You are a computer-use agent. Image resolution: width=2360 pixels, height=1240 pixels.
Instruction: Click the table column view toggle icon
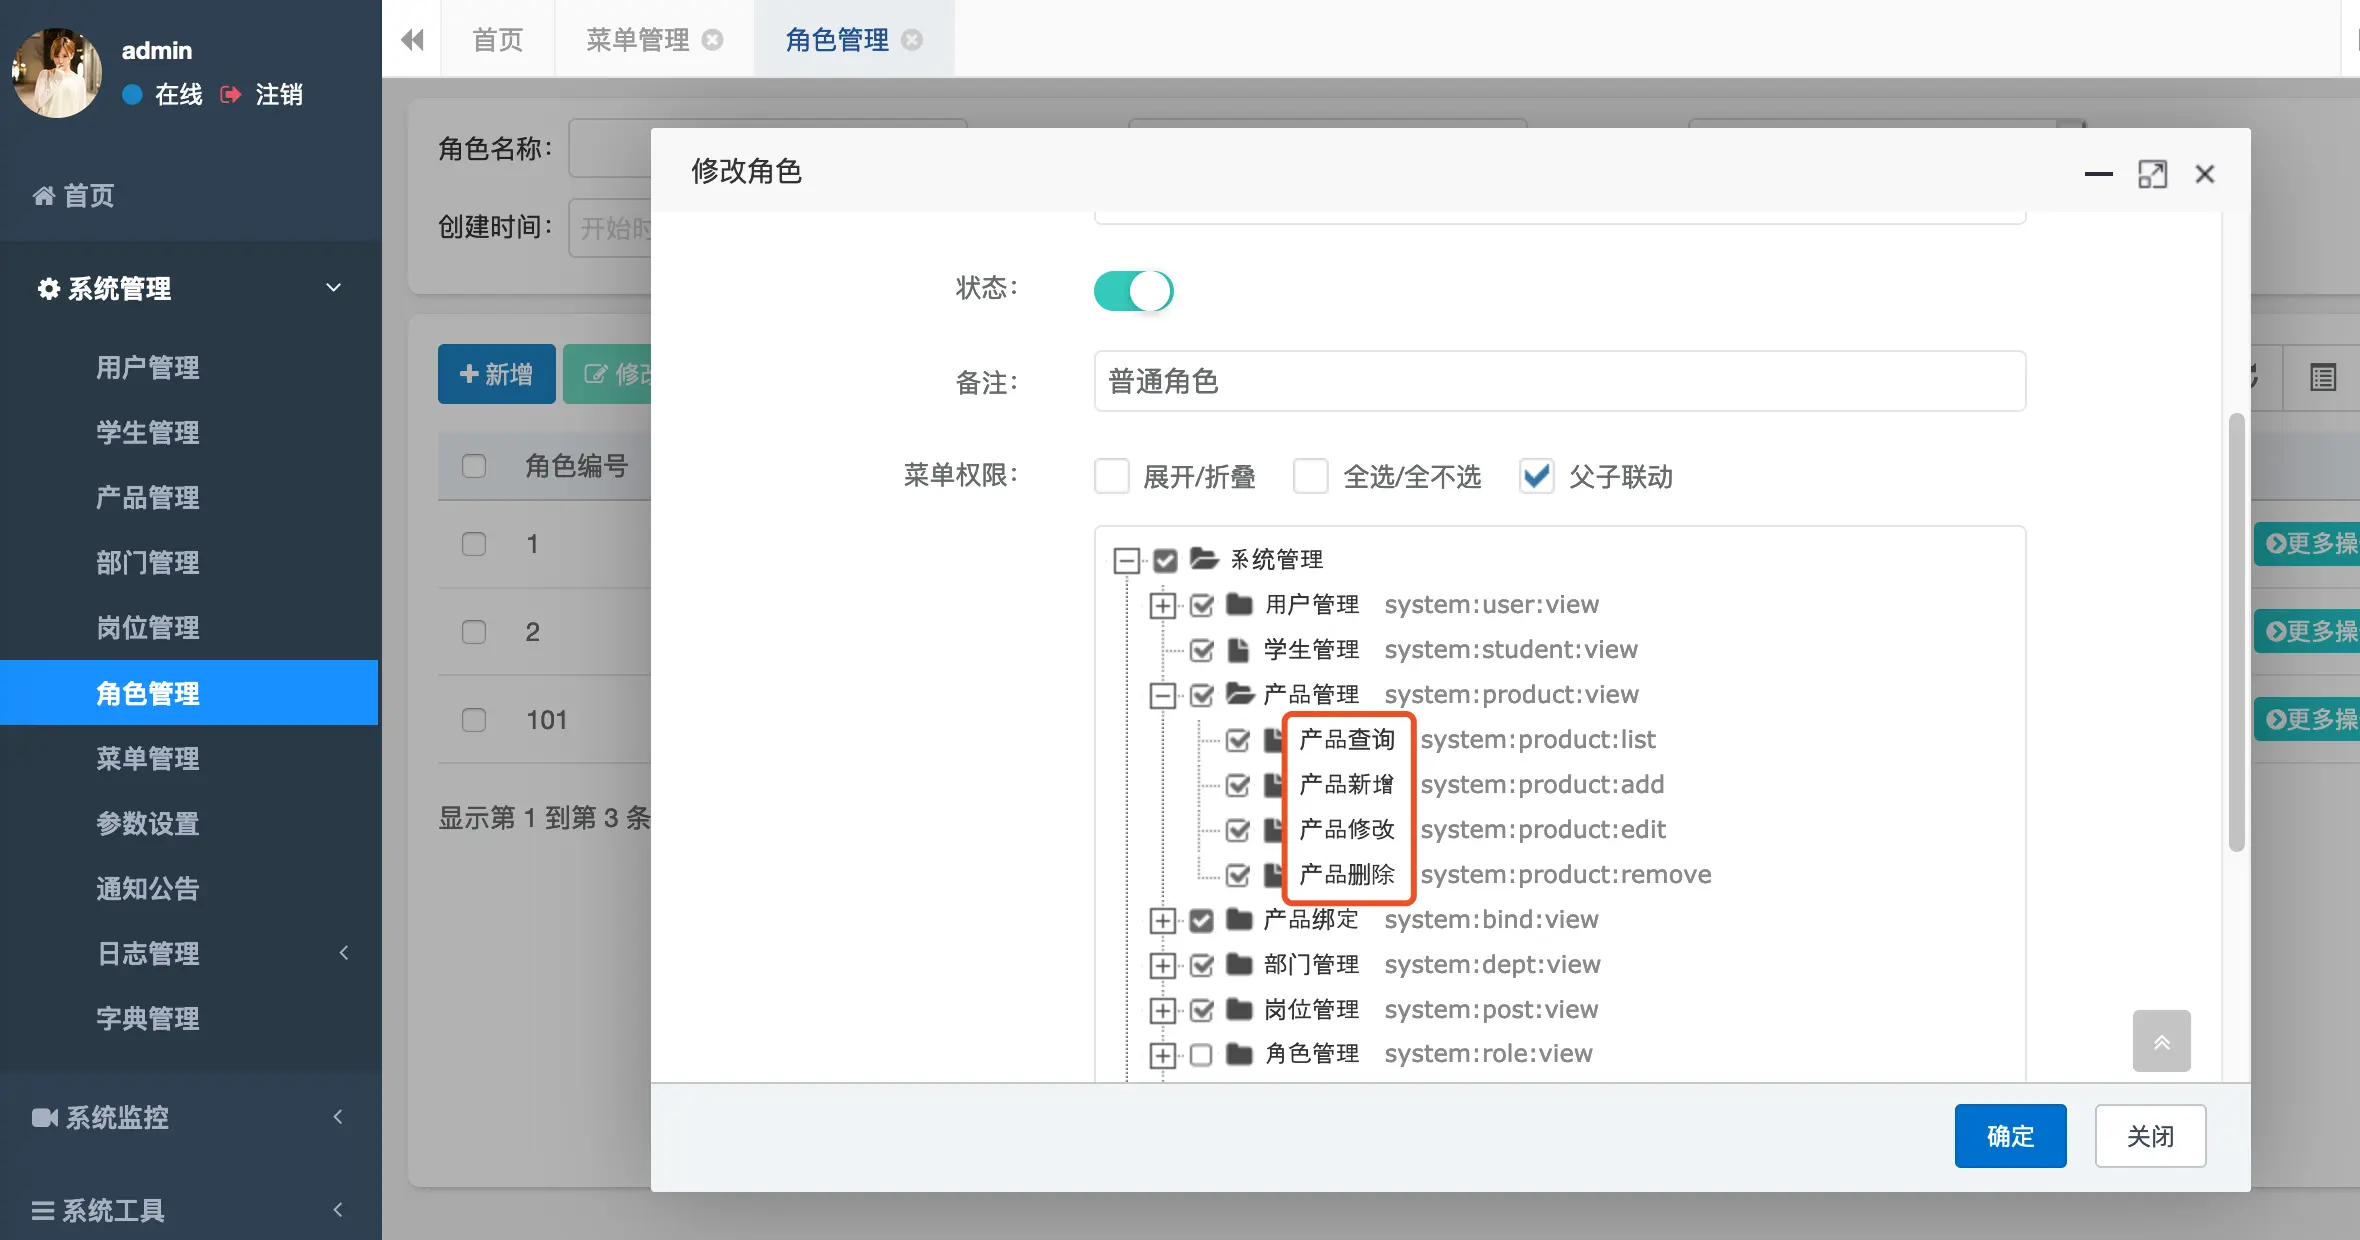[x=2322, y=377]
